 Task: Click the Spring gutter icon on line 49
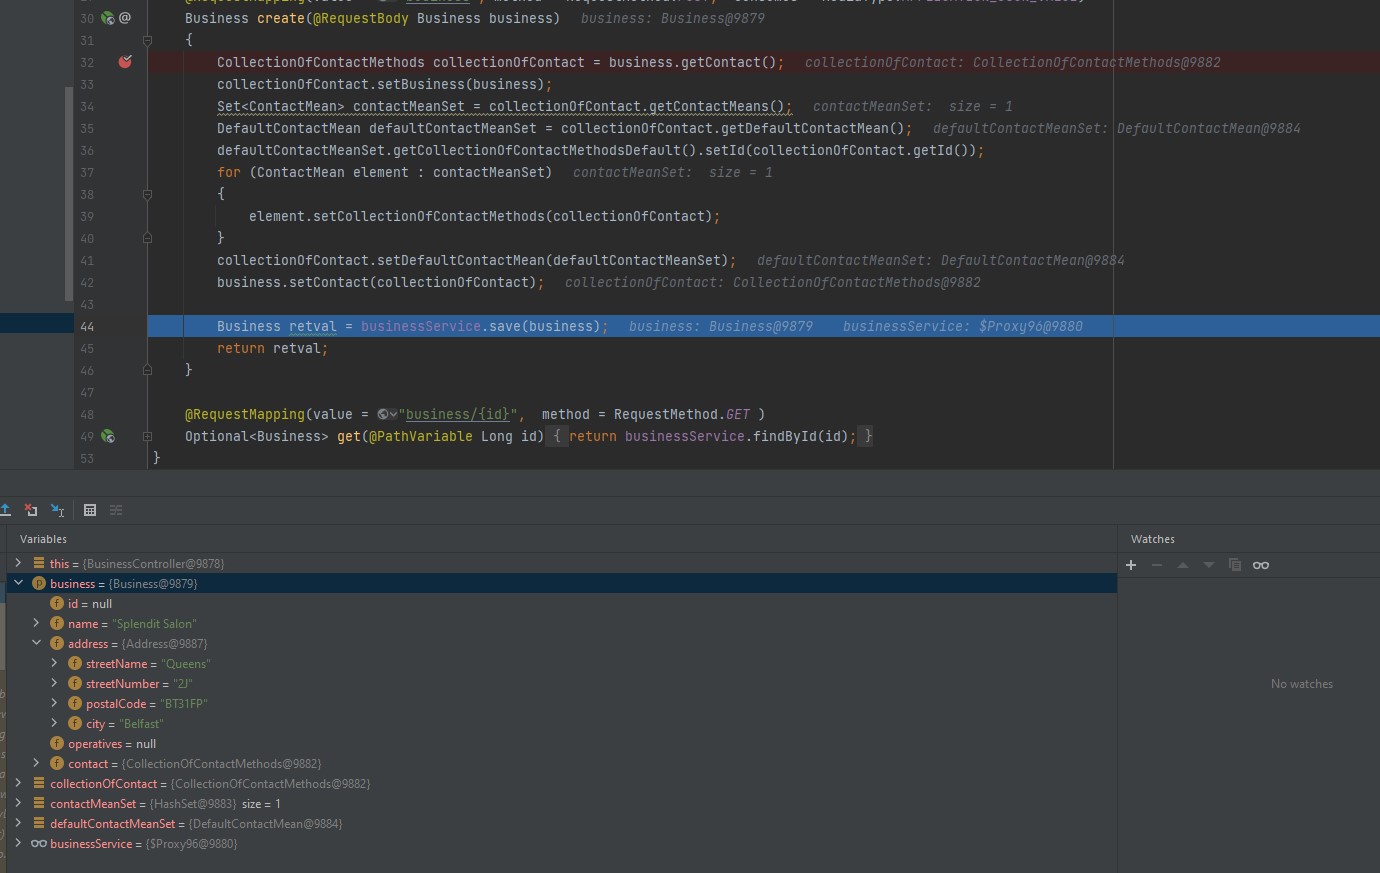click(x=107, y=436)
